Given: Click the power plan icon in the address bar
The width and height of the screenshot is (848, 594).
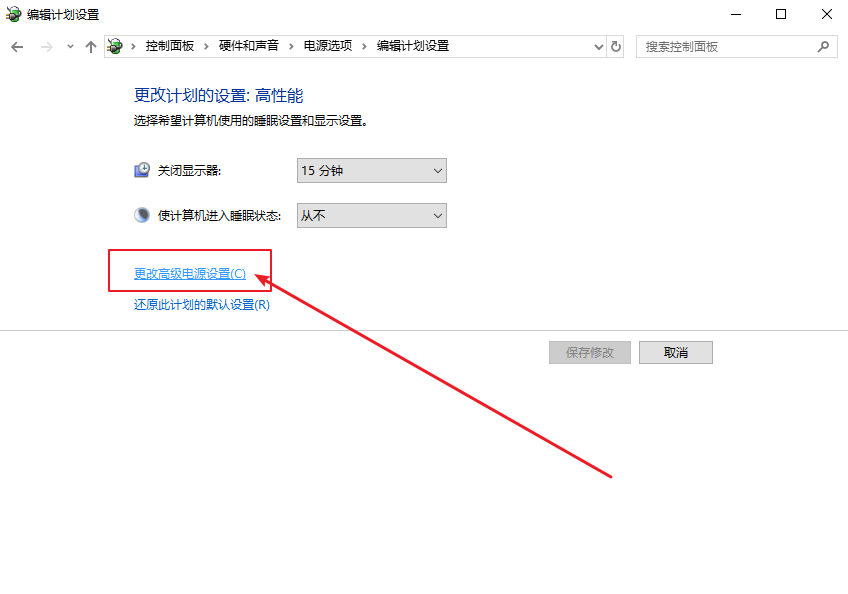Looking at the screenshot, I should point(115,46).
